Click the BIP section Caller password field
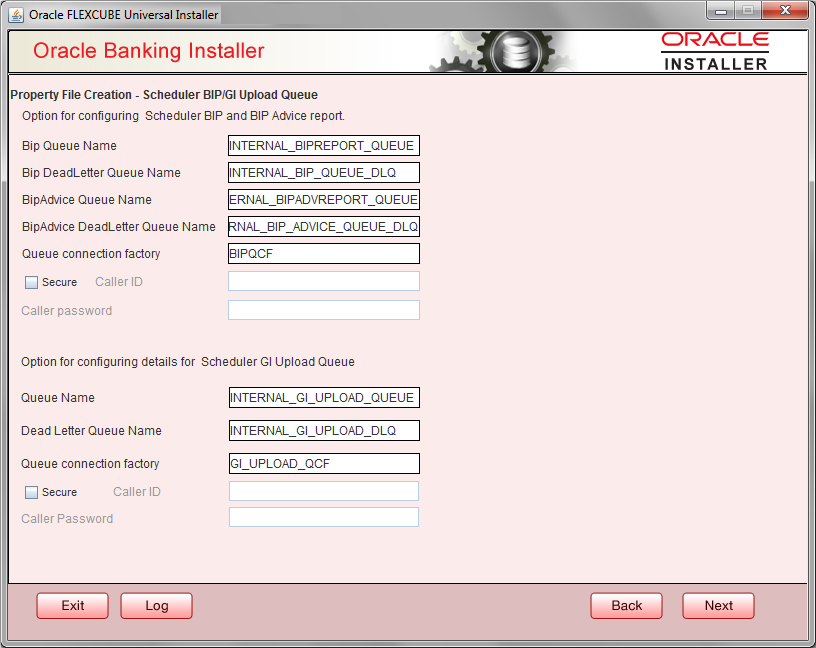816x648 pixels. pos(324,310)
